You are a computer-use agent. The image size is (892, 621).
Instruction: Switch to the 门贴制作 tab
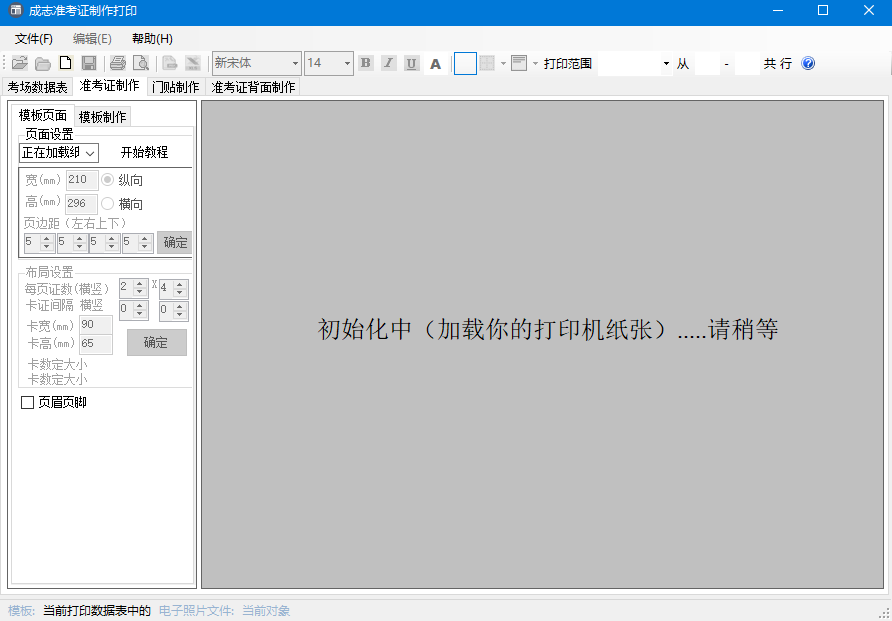click(175, 87)
